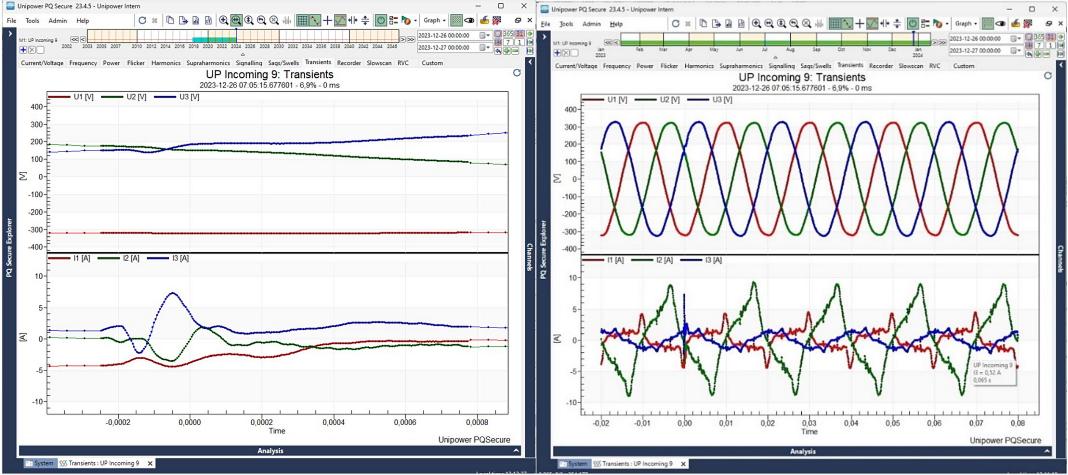The image size is (1068, 475).
Task: Click the crosshair cursor tool in left toolbar
Action: [328, 20]
